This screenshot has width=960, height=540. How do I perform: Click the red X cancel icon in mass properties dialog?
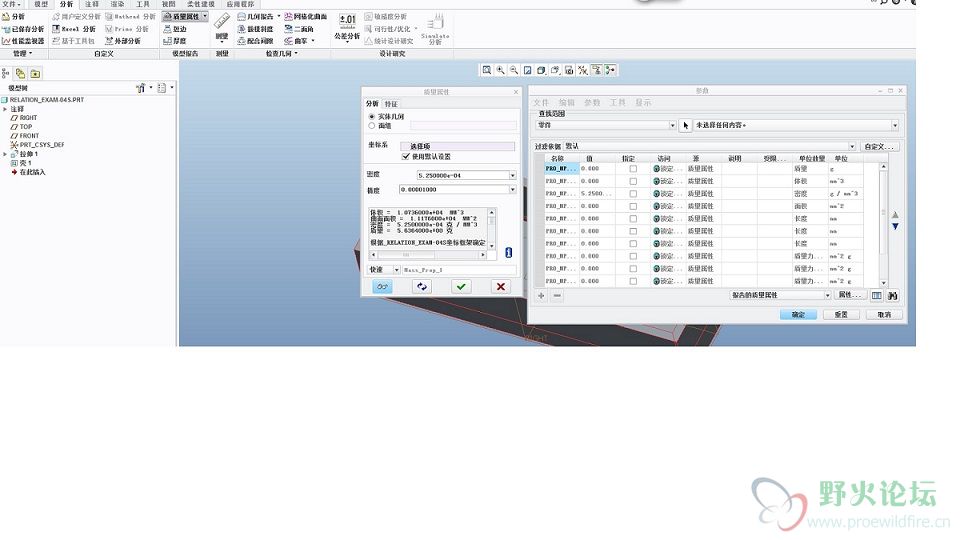tap(500, 286)
